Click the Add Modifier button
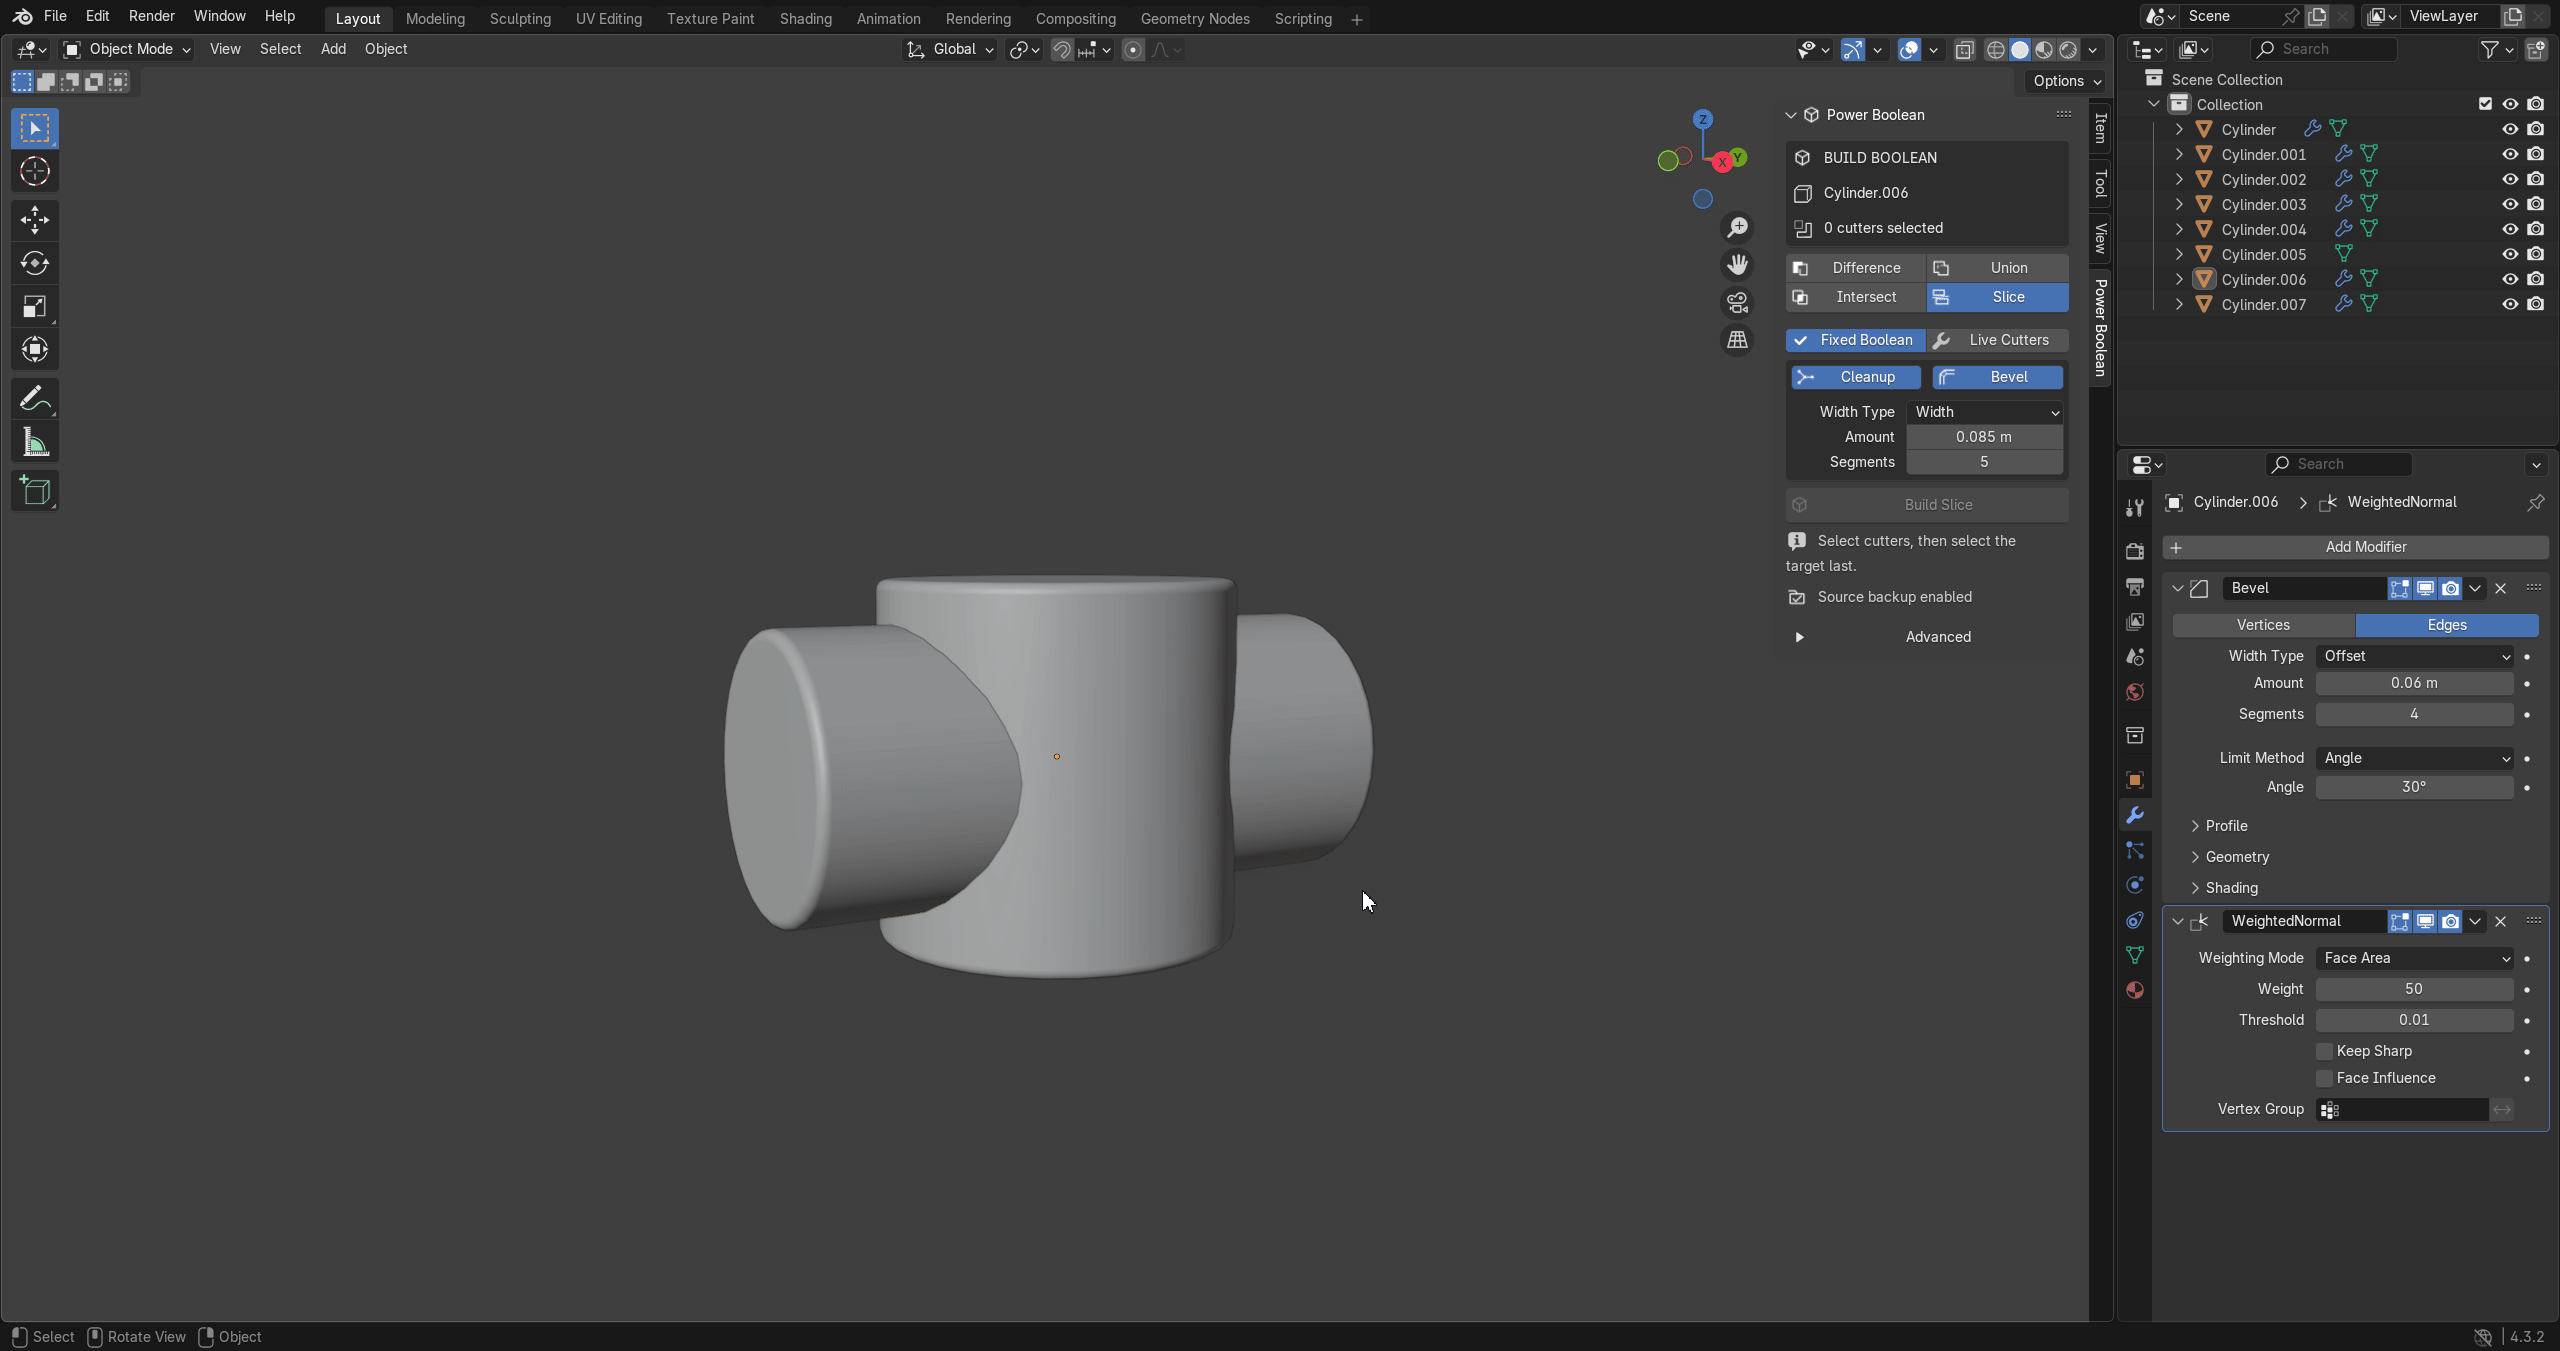 click(x=2355, y=547)
